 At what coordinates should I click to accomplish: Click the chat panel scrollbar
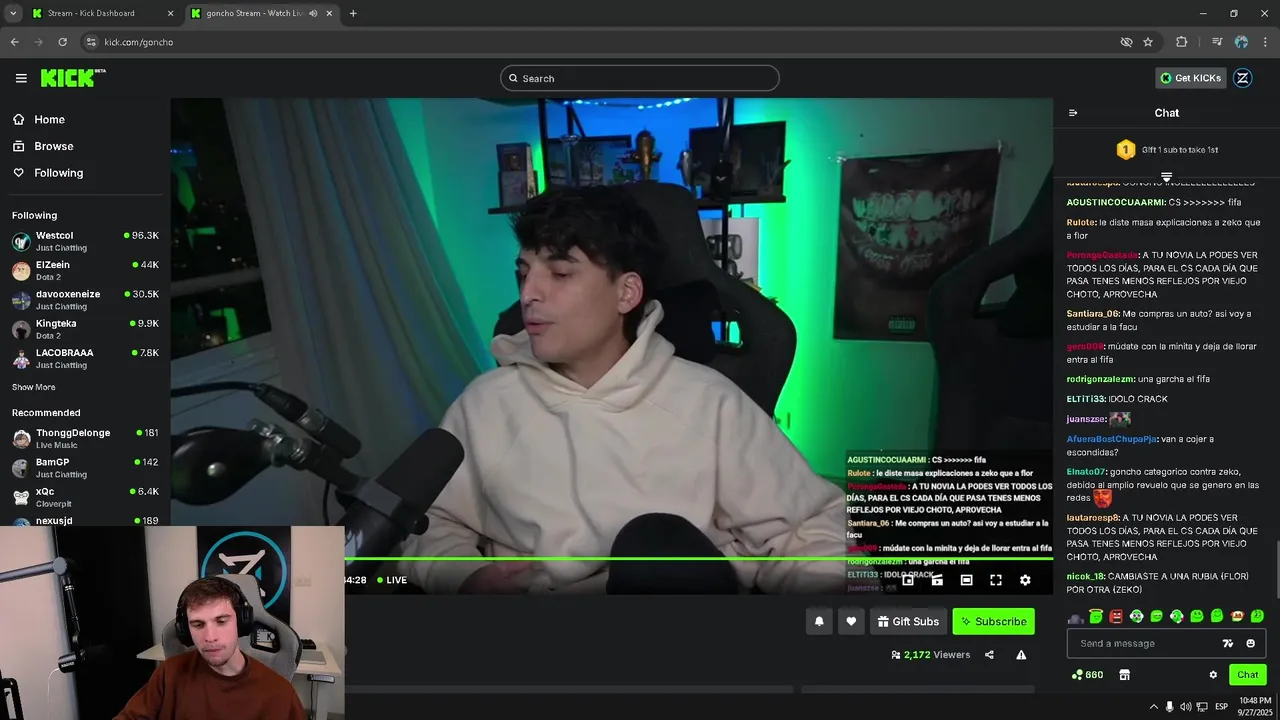[x=1276, y=570]
